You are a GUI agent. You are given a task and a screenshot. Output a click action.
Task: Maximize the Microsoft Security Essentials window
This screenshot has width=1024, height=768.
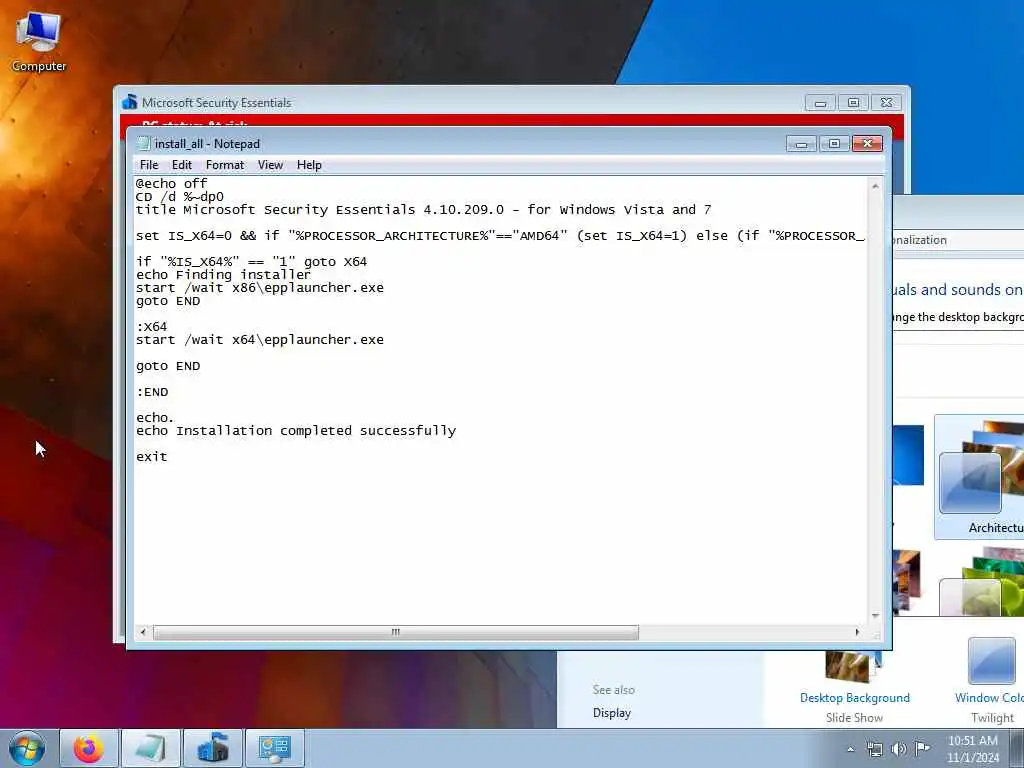pos(853,103)
